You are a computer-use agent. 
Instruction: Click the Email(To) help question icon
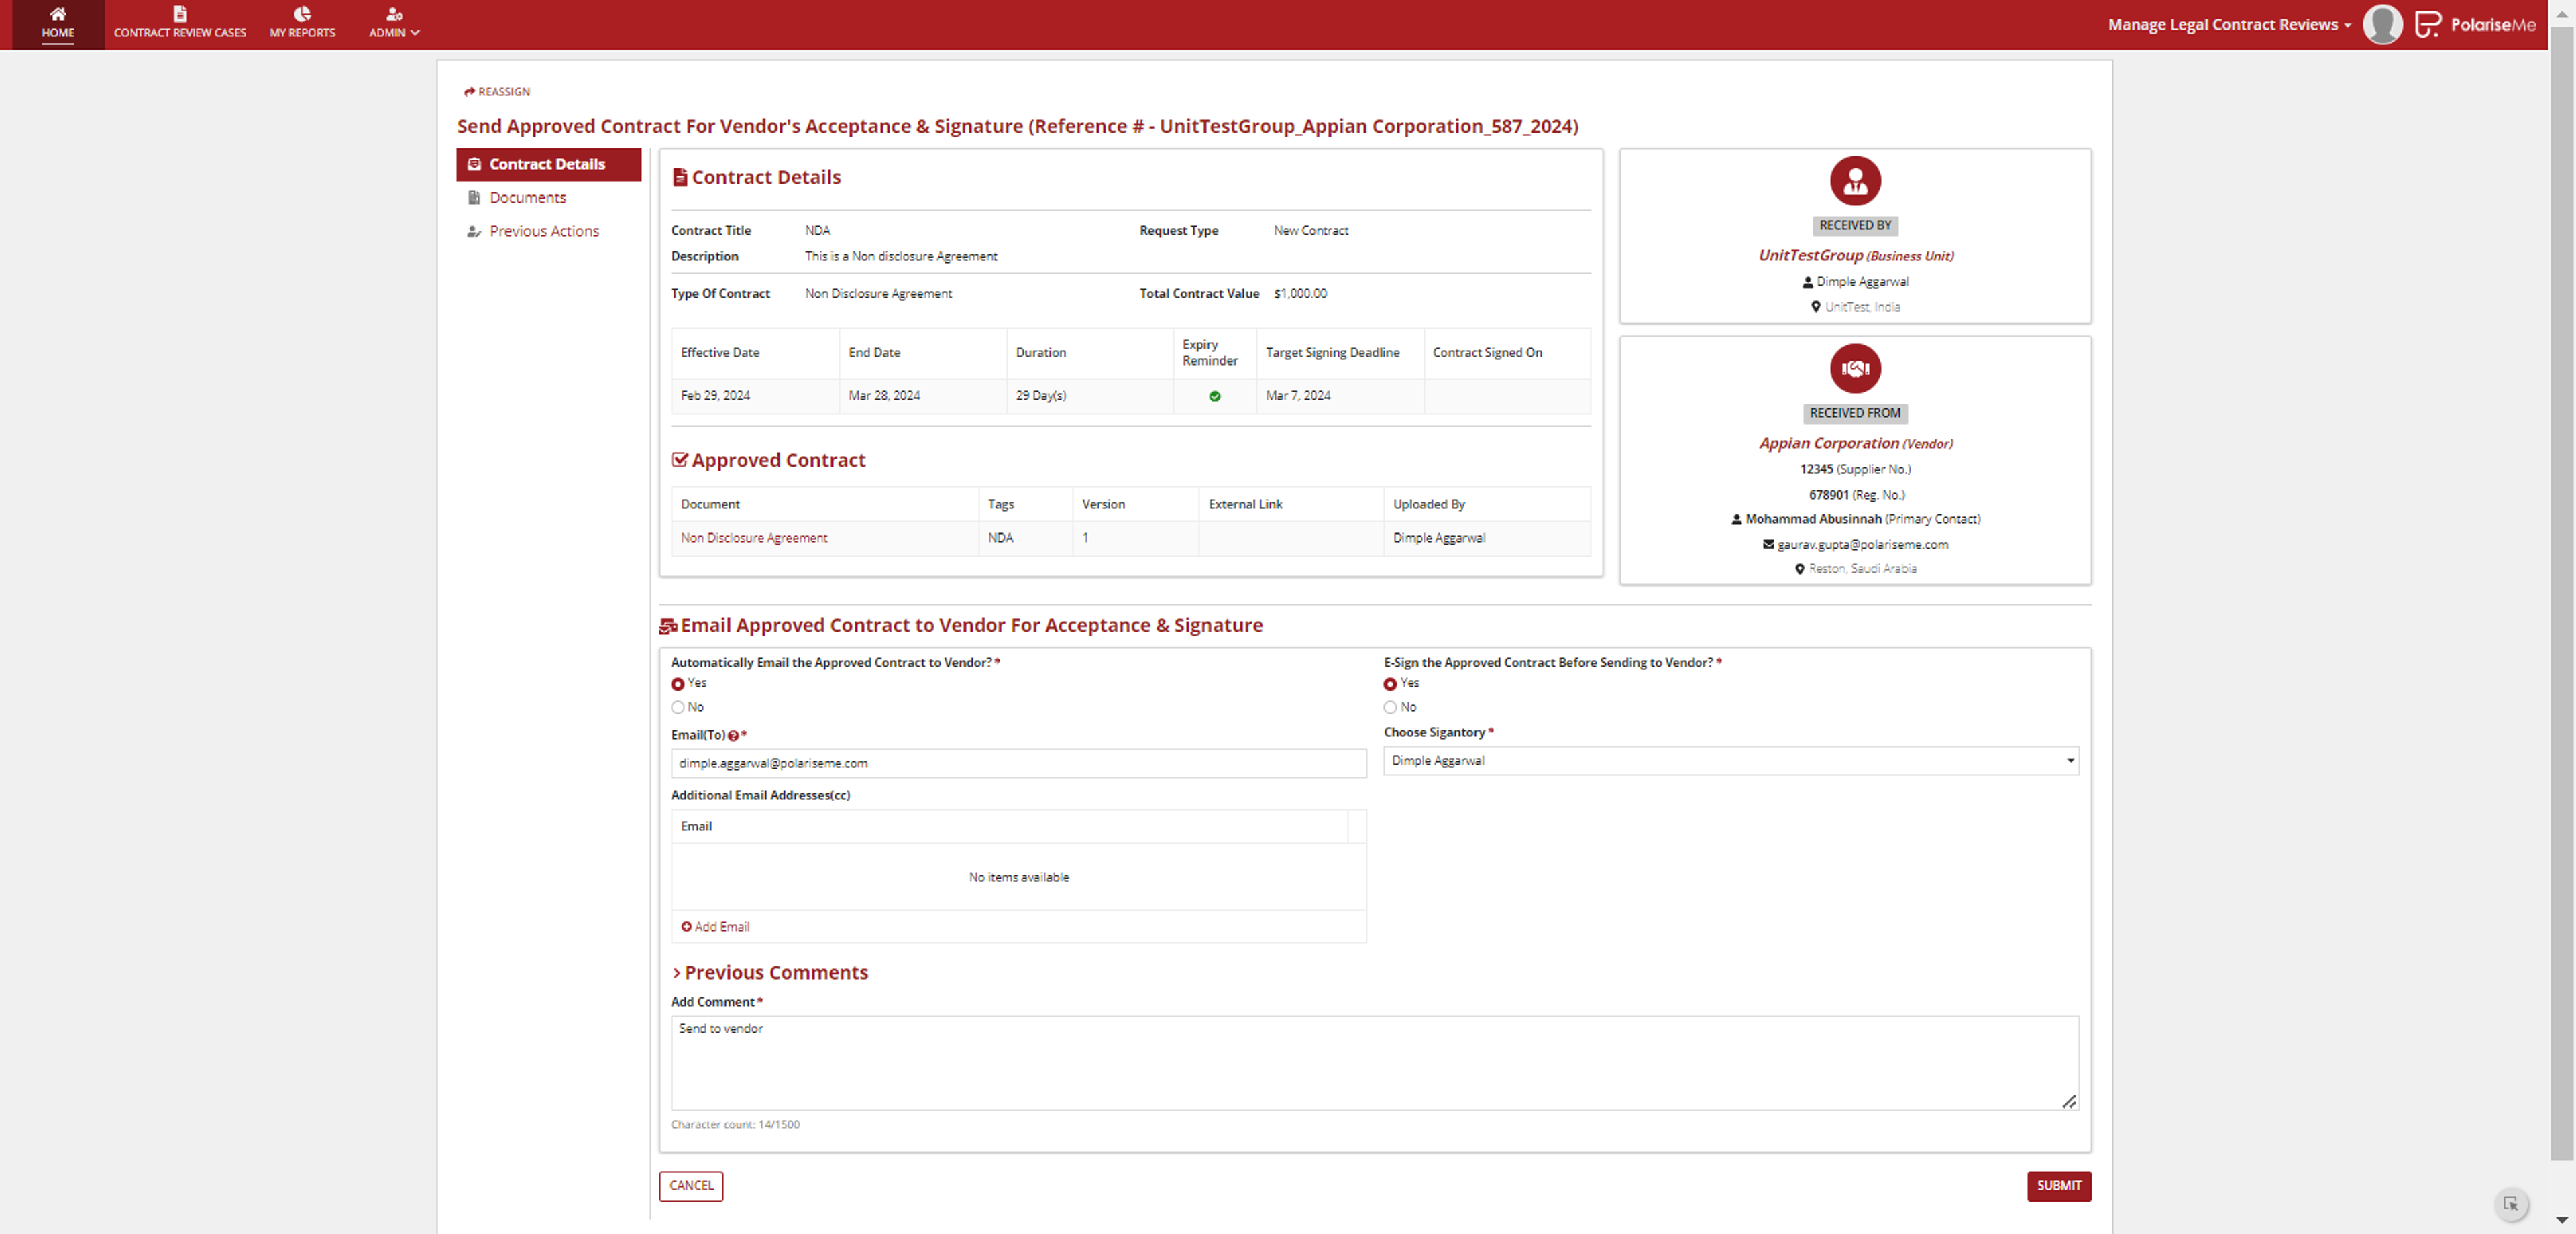pyautogui.click(x=733, y=736)
